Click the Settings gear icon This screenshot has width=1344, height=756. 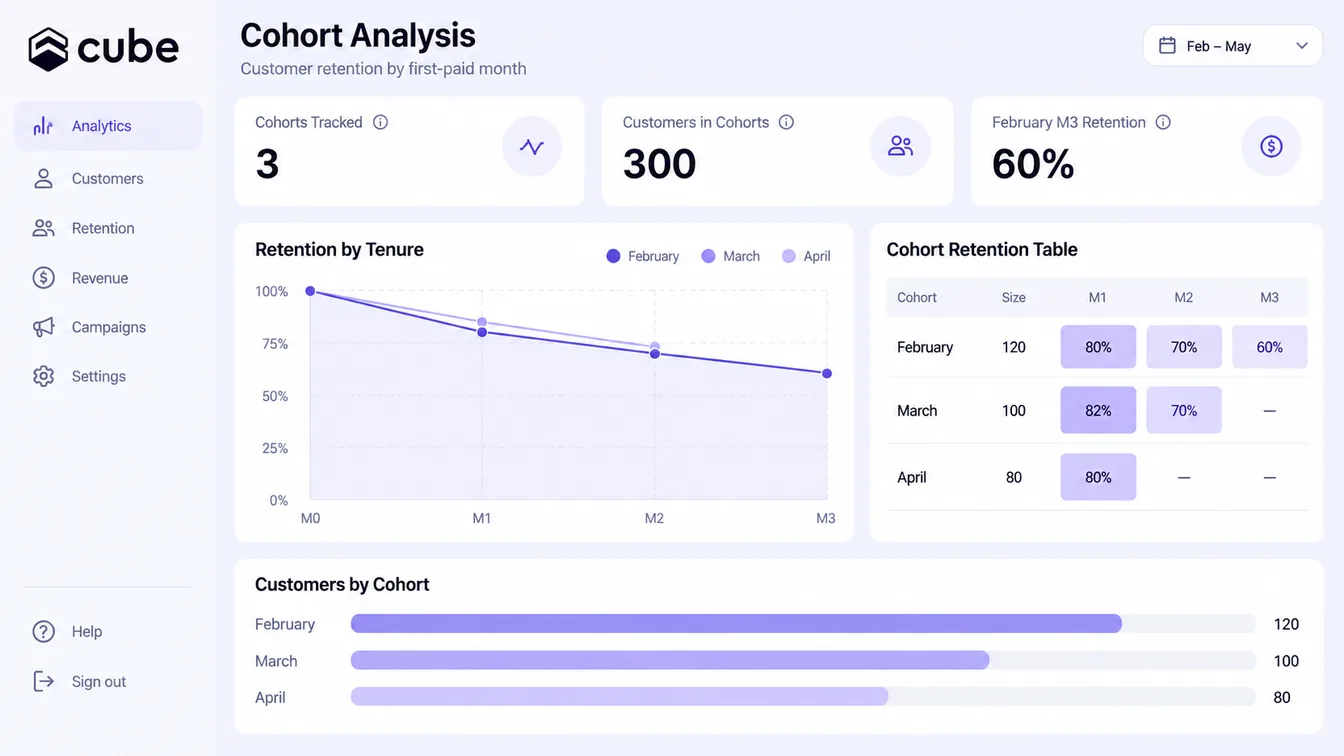click(x=43, y=376)
